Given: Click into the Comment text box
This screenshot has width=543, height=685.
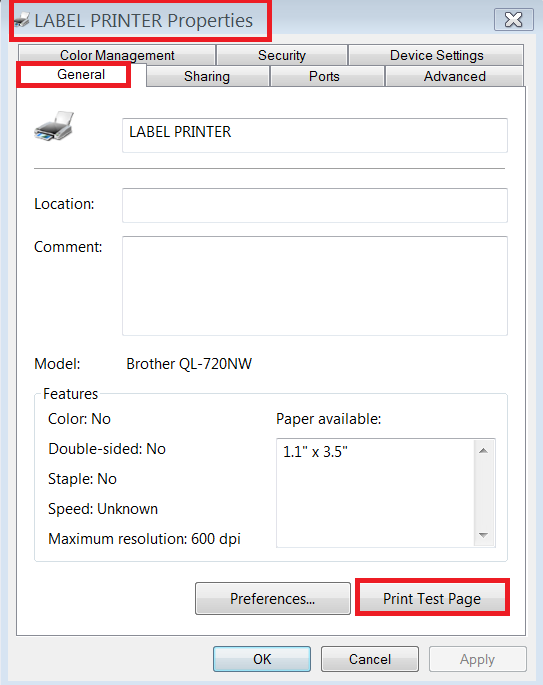Looking at the screenshot, I should pyautogui.click(x=315, y=286).
